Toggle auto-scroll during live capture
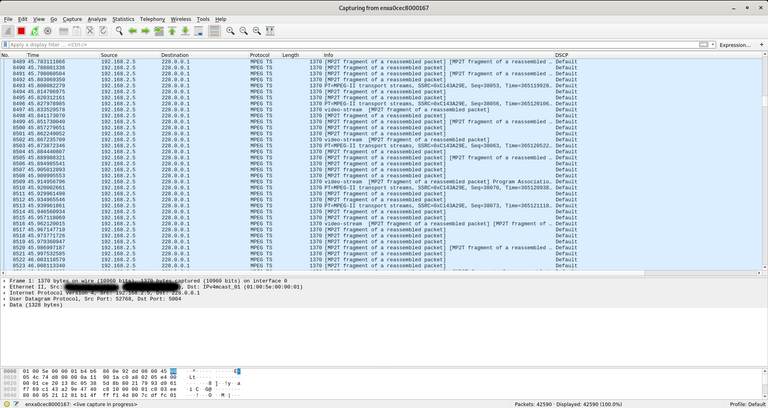768x408 pixels. coord(198,31)
